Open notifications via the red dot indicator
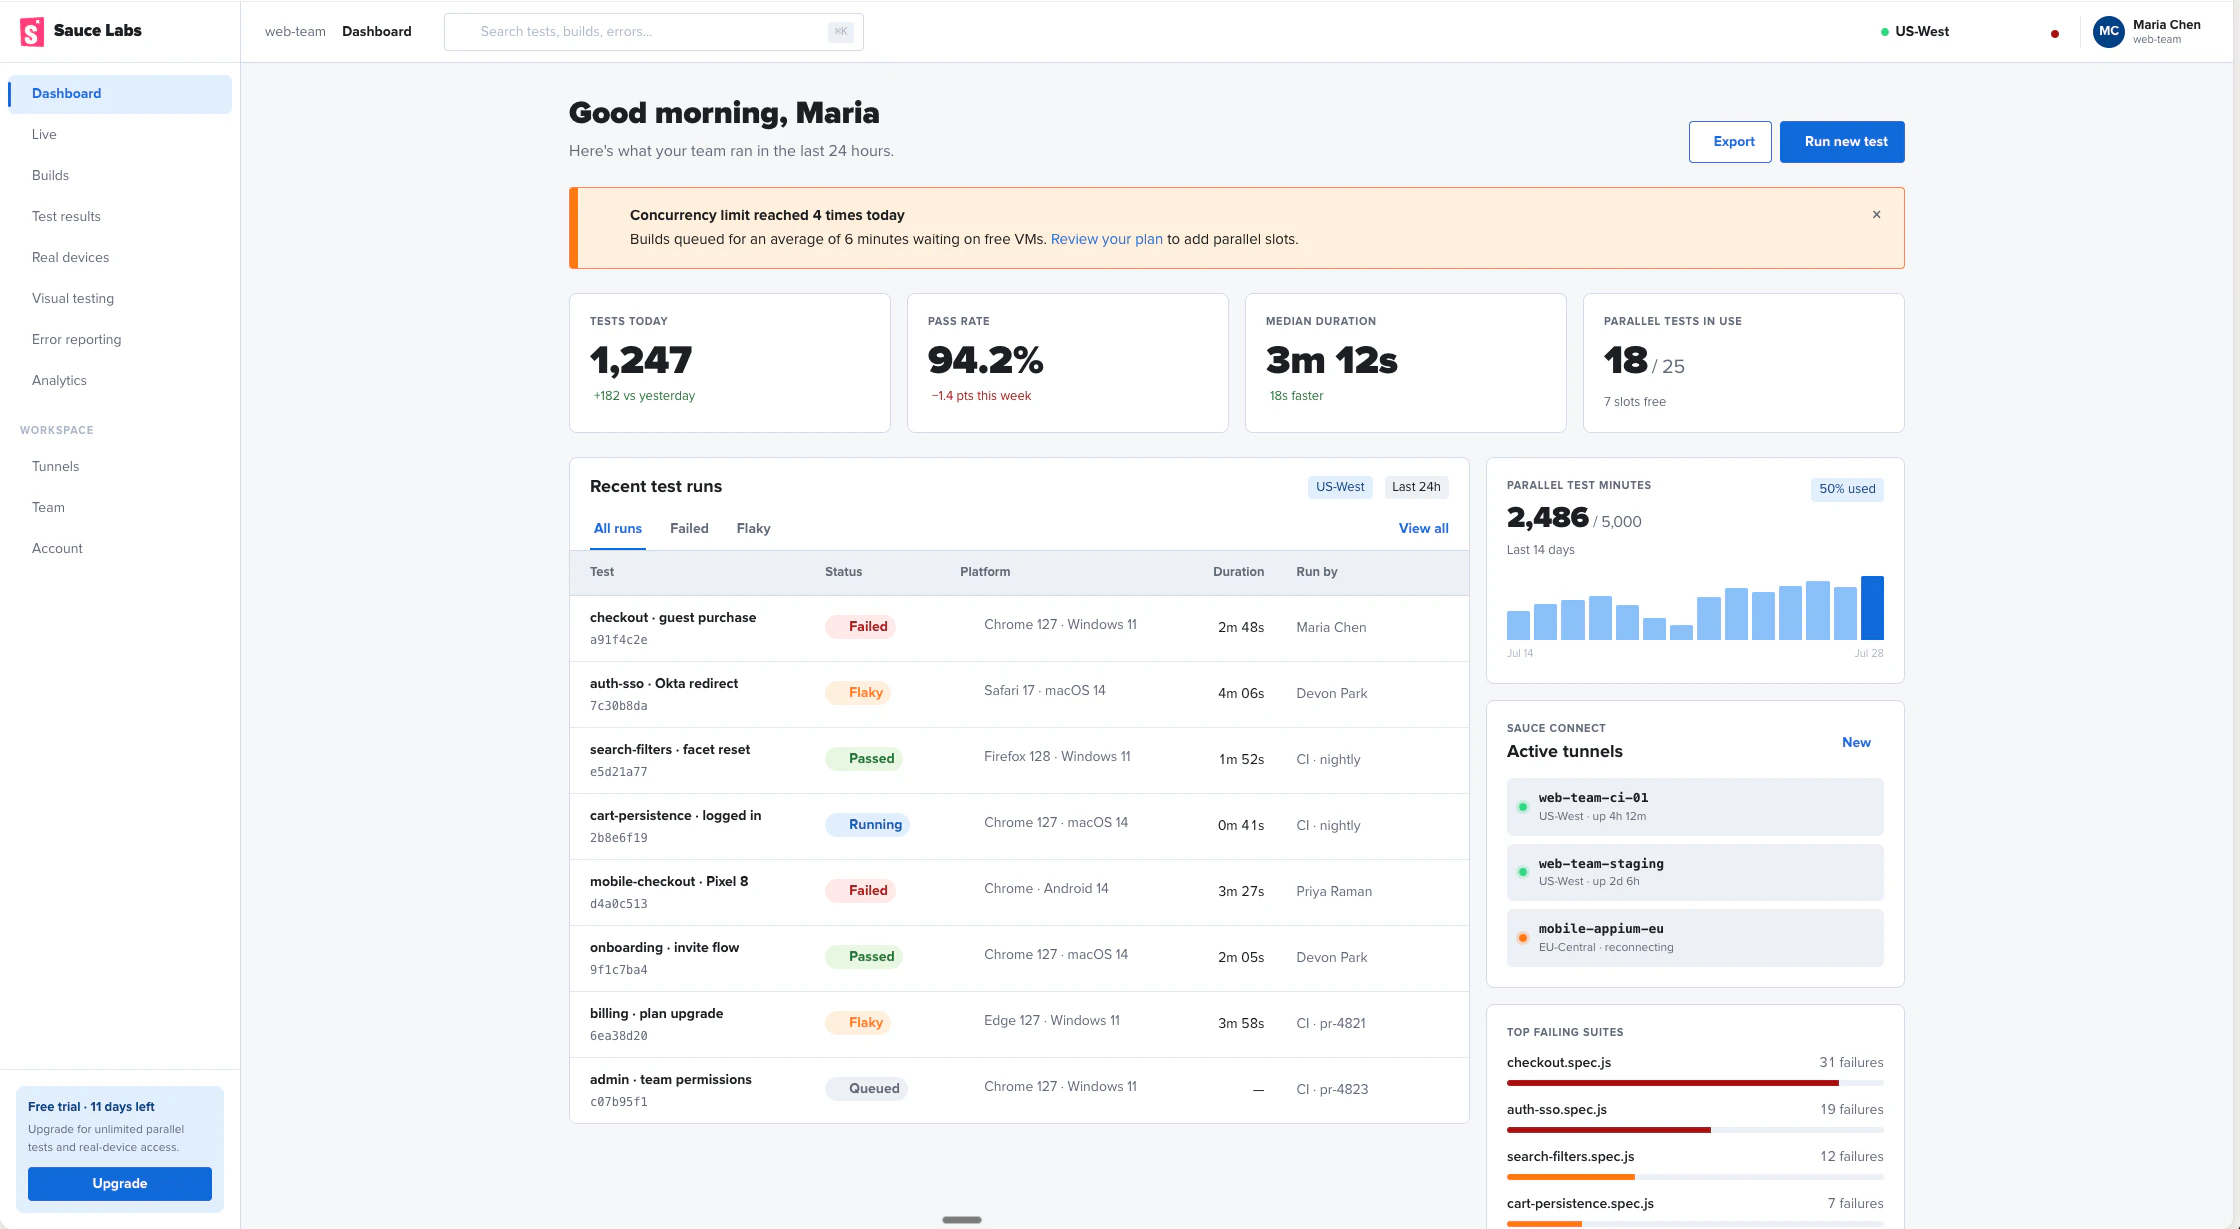Viewport: 2240px width, 1229px height. coord(2055,34)
